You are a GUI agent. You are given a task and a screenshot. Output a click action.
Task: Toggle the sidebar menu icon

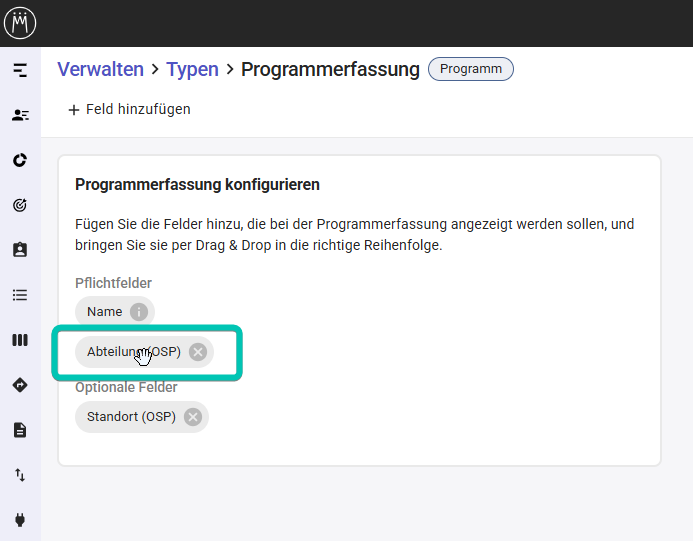coord(20,70)
